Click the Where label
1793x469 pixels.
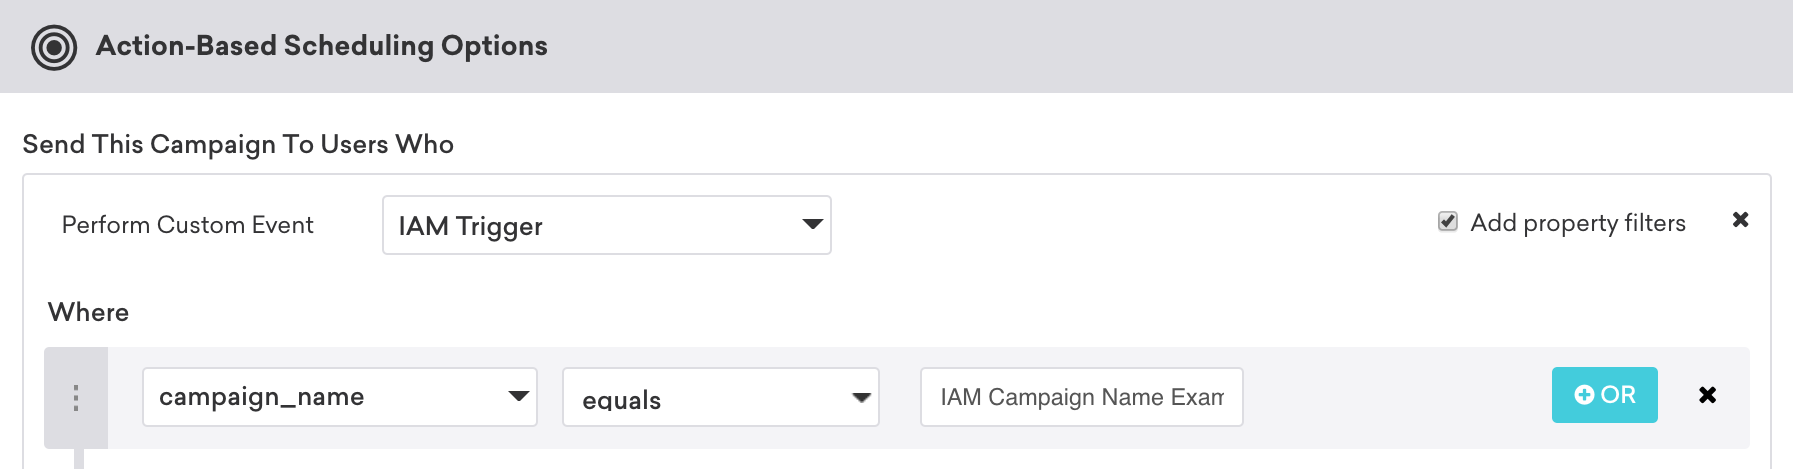(88, 312)
